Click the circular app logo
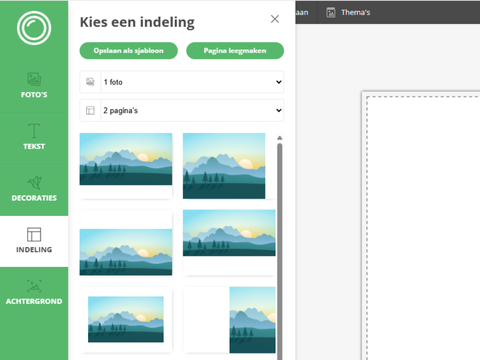 34,28
